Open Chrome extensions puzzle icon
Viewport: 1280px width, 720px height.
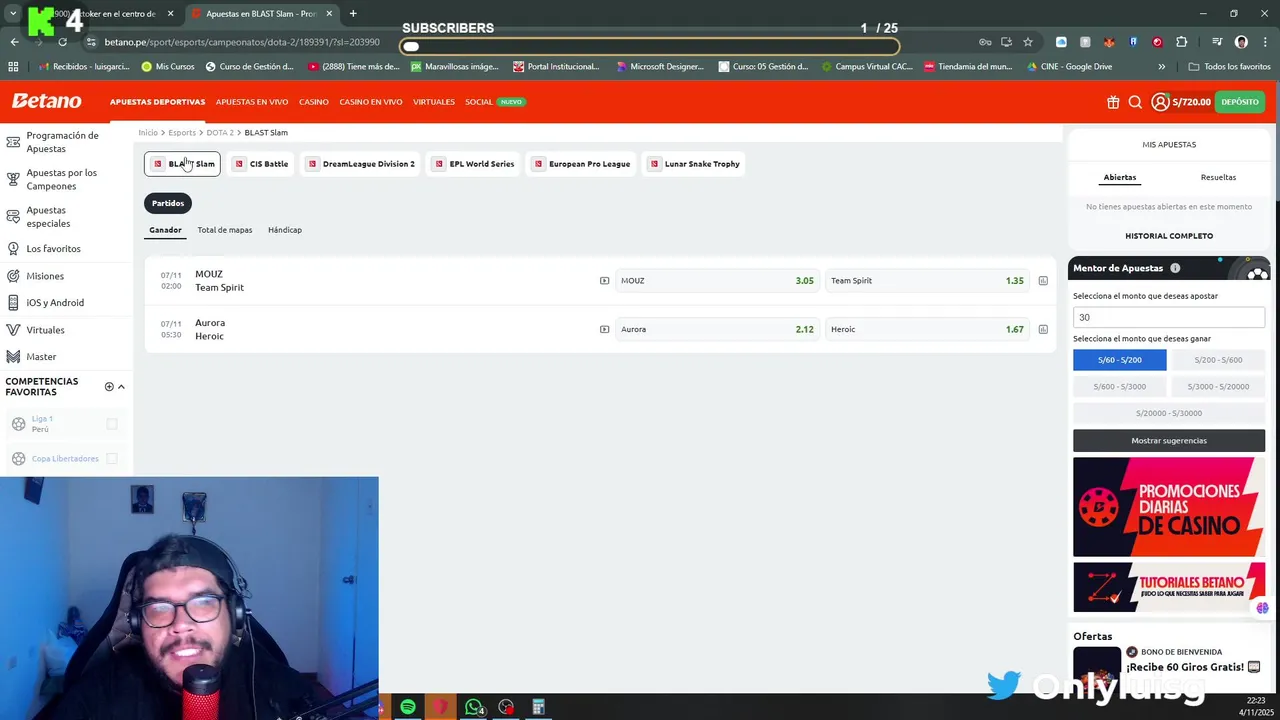[x=1181, y=42]
